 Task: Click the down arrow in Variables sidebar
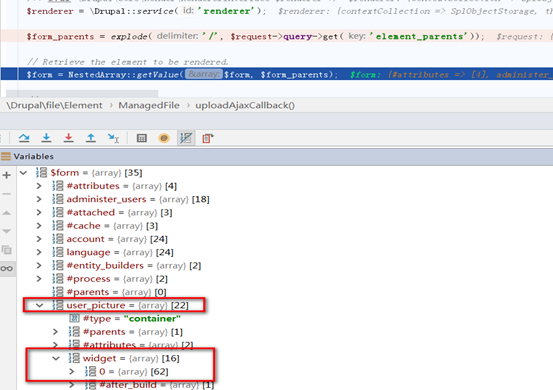click(7, 231)
